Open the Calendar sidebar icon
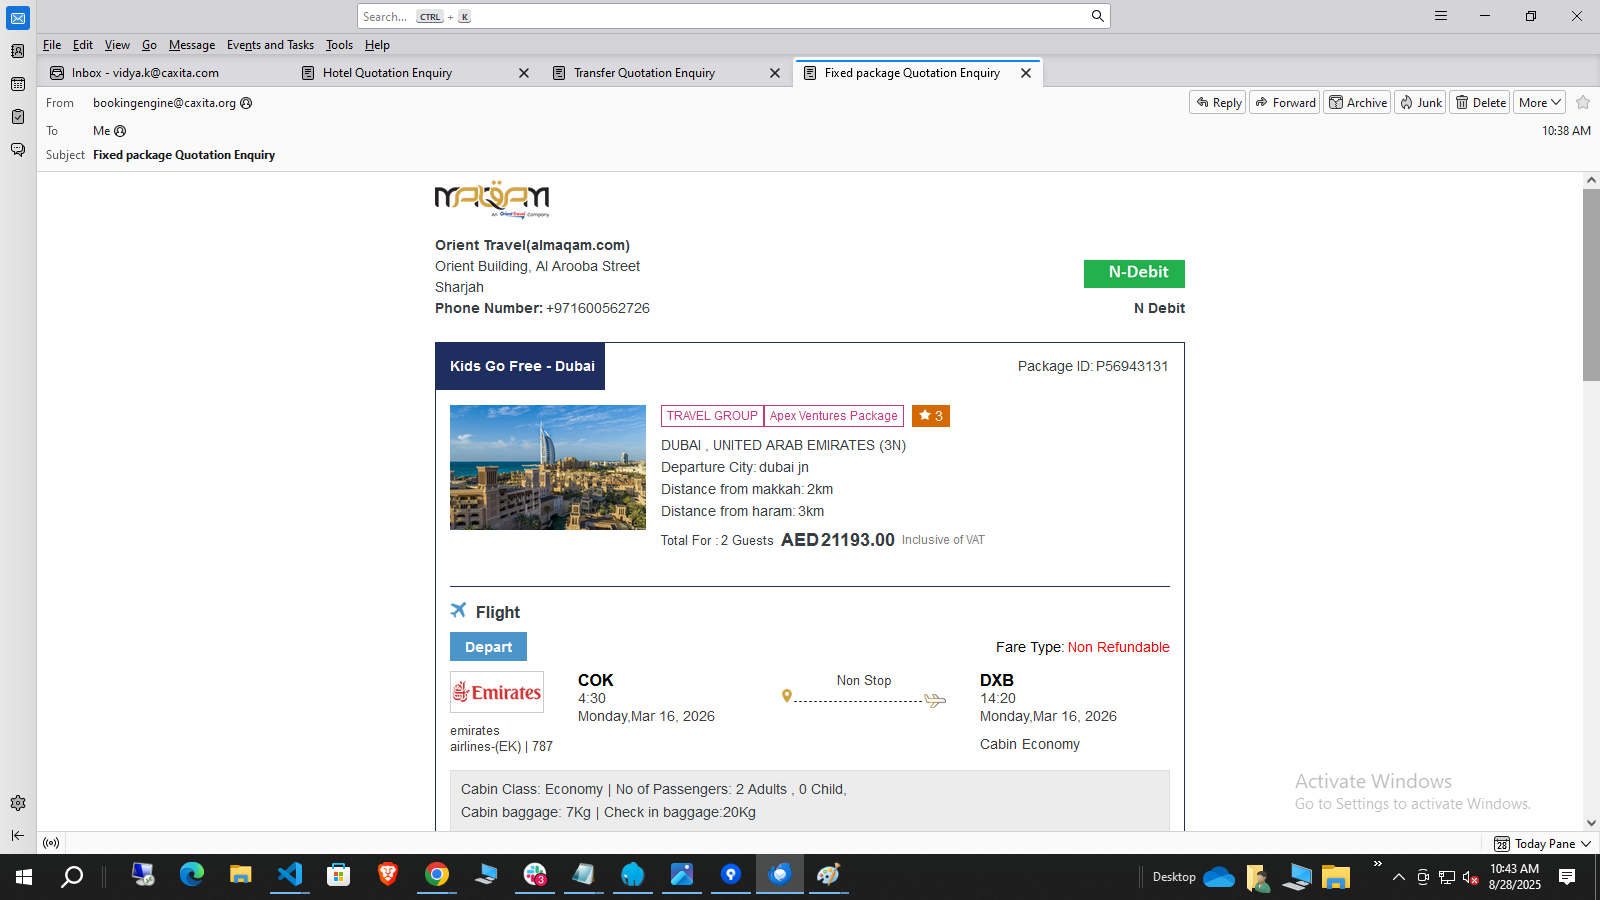 18,84
